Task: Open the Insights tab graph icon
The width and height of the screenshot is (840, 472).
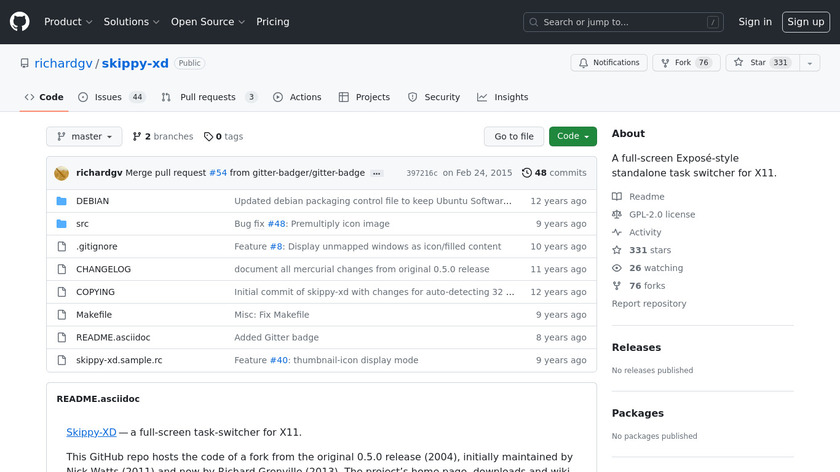Action: 482,98
